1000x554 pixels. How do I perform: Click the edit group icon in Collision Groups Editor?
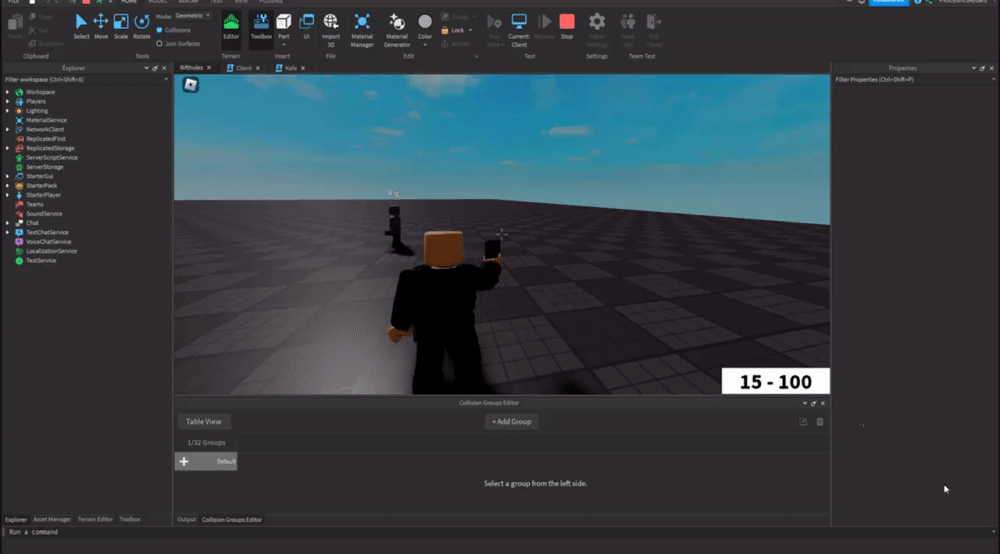[x=803, y=422]
